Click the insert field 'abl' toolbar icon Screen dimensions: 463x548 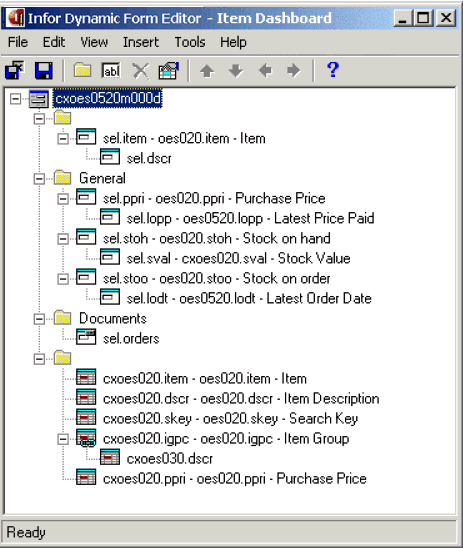click(111, 71)
